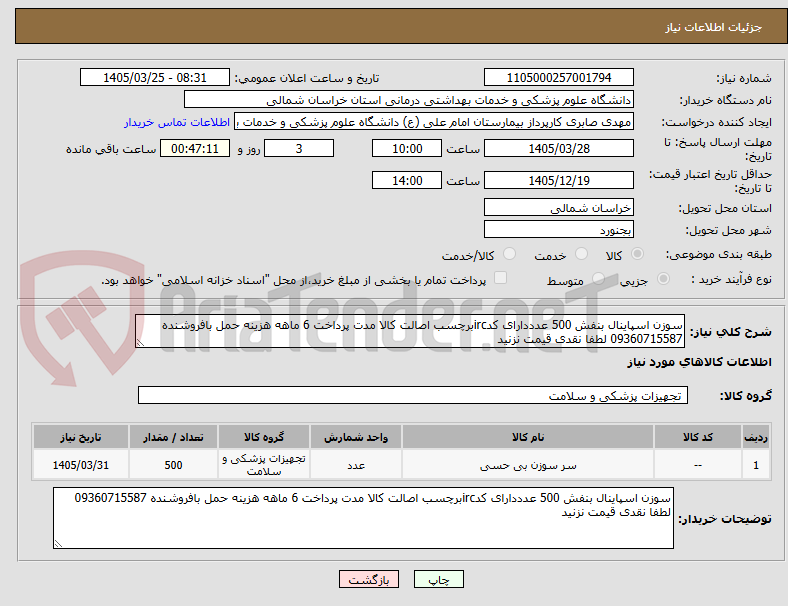Click the response deadline date 1405/03/28
The height and width of the screenshot is (606, 788).
click(559, 149)
